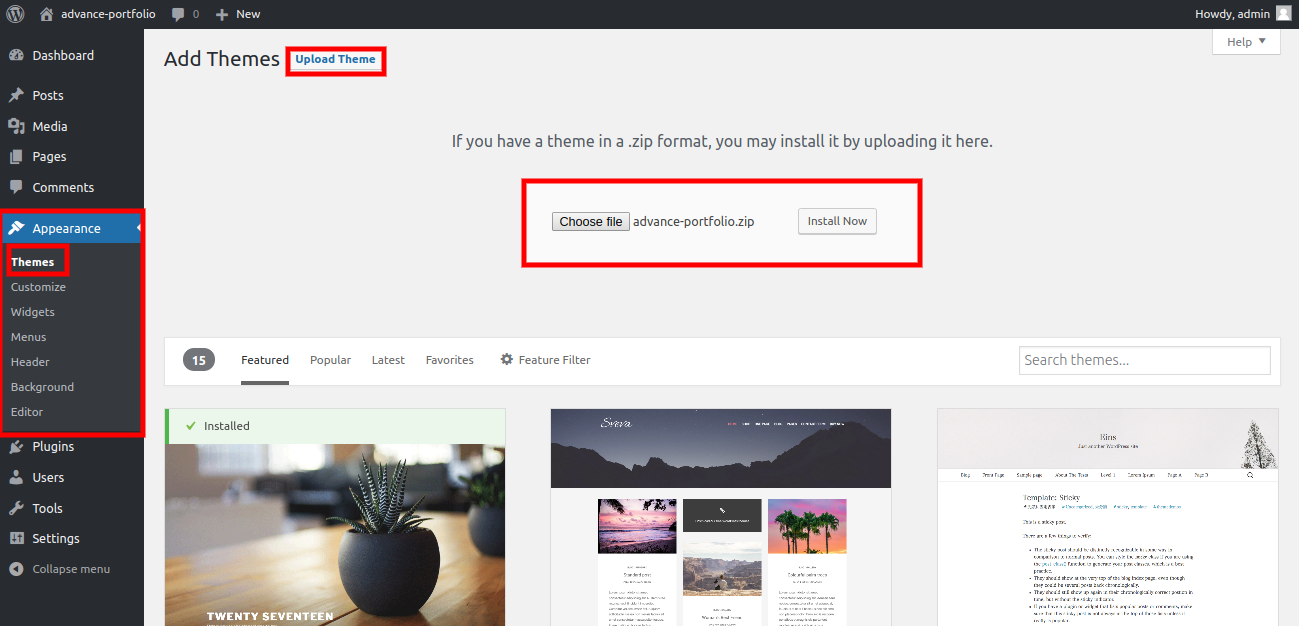Click the Install Now button
The height and width of the screenshot is (626, 1299).
pyautogui.click(x=837, y=221)
